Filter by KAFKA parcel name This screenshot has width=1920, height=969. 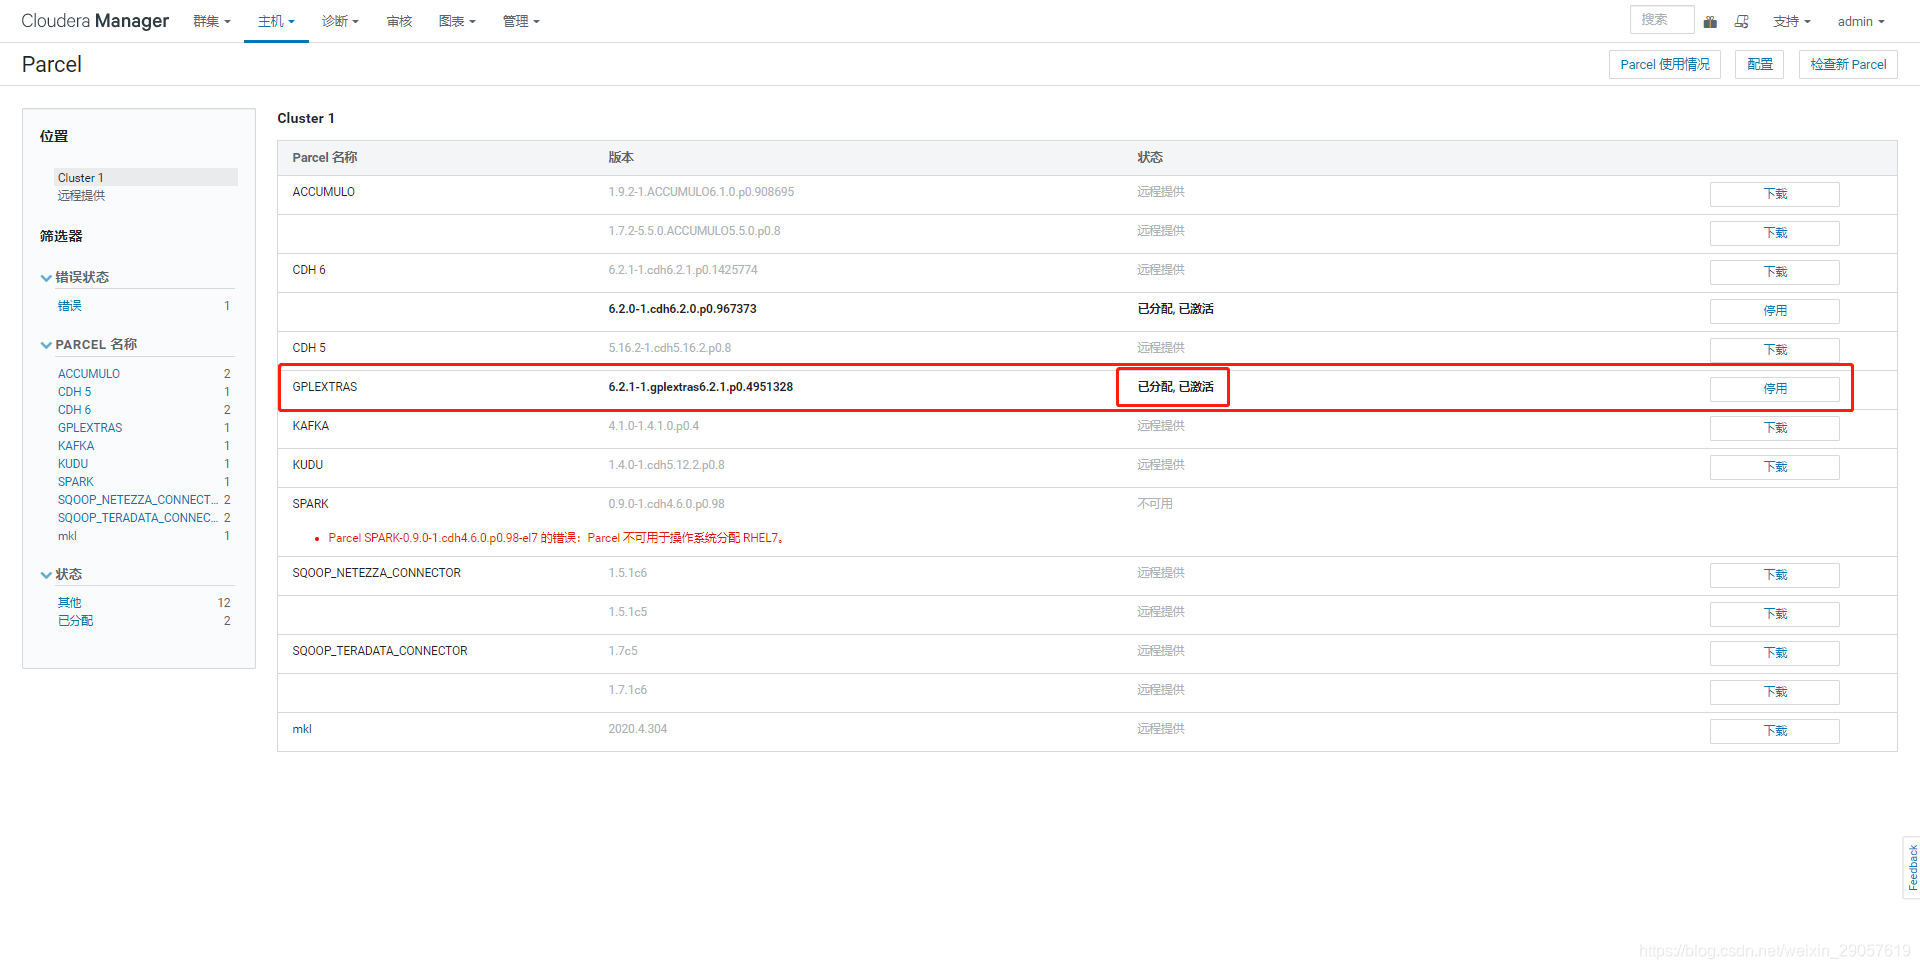point(76,446)
